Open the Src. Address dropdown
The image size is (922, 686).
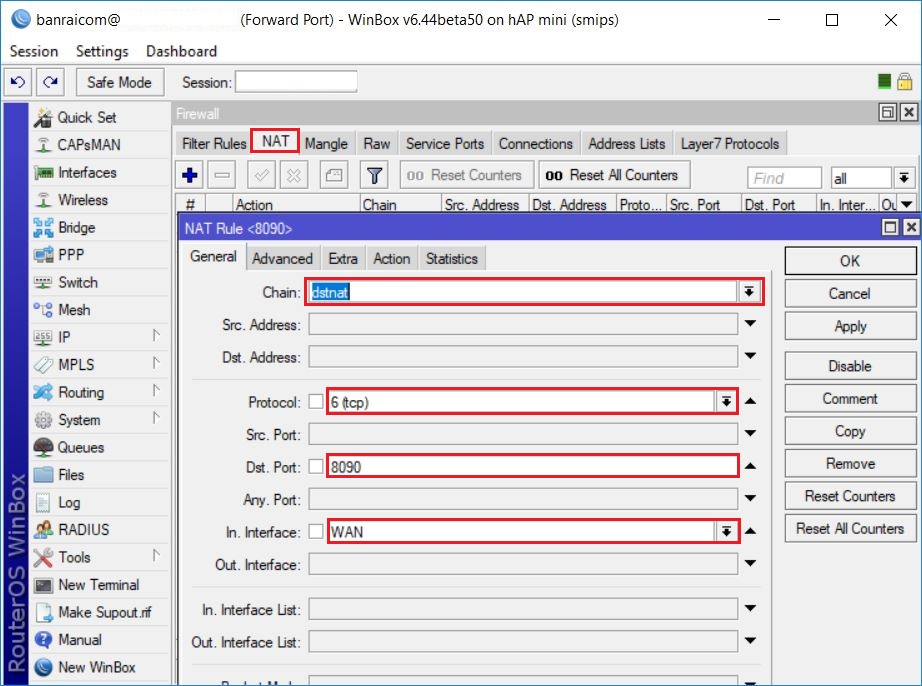tap(750, 323)
